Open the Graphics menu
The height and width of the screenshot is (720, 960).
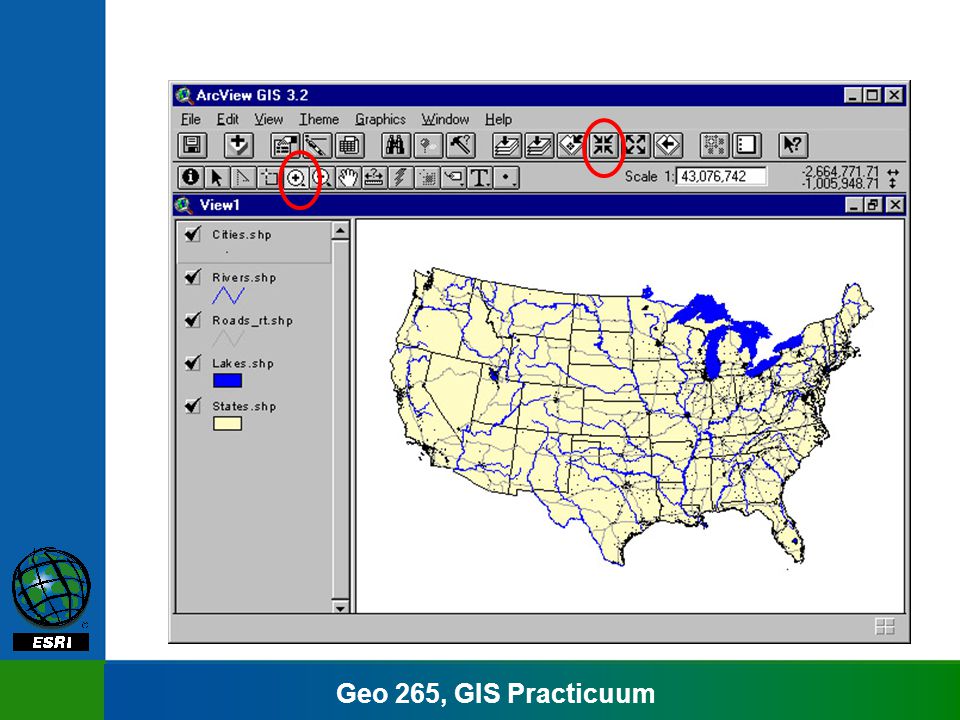pos(380,119)
